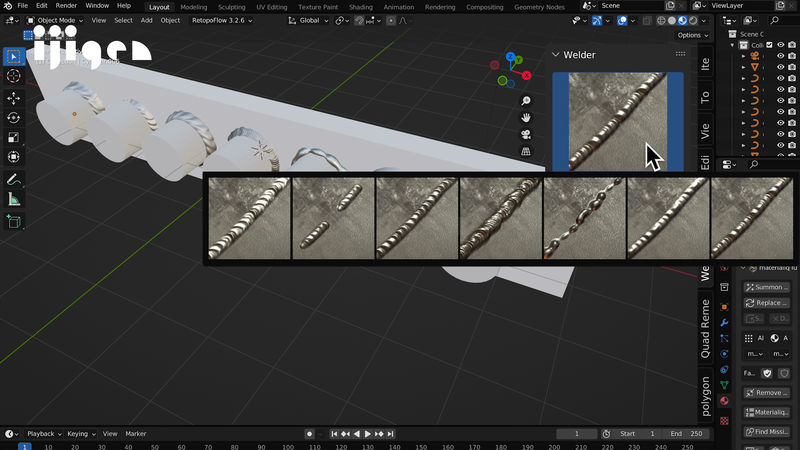The height and width of the screenshot is (450, 800).
Task: Enable the fake user shield toggle
Action: [767, 373]
